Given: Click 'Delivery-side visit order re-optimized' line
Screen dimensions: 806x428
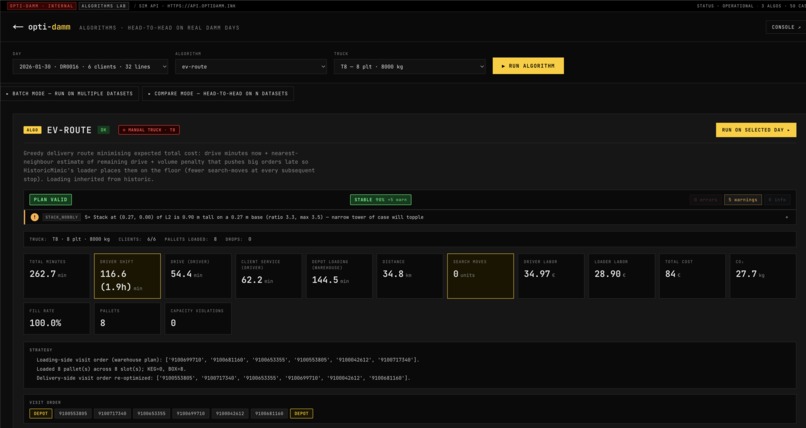Looking at the screenshot, I should coord(223,378).
